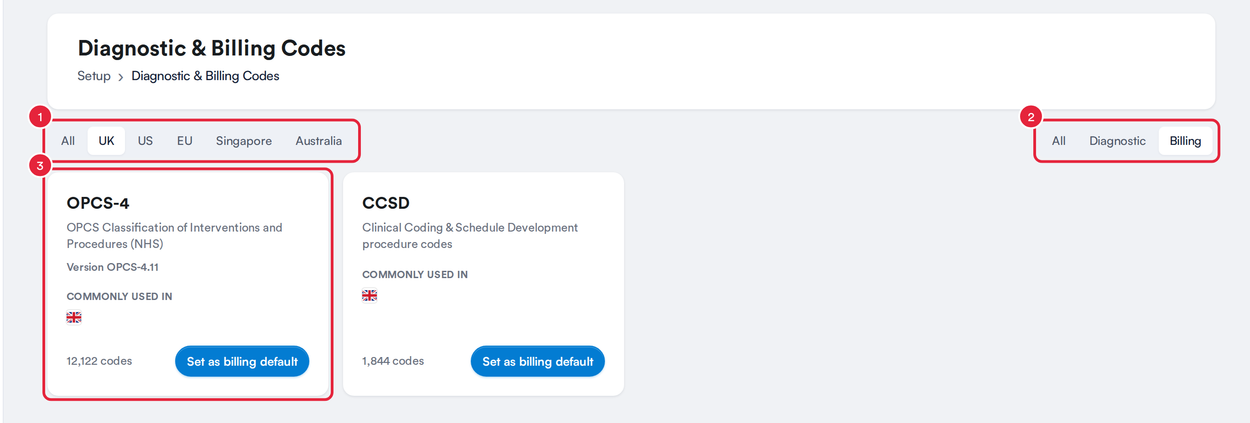Click the red annotation marker numbered 3
Screen dimensions: 1250x423
coord(40,166)
